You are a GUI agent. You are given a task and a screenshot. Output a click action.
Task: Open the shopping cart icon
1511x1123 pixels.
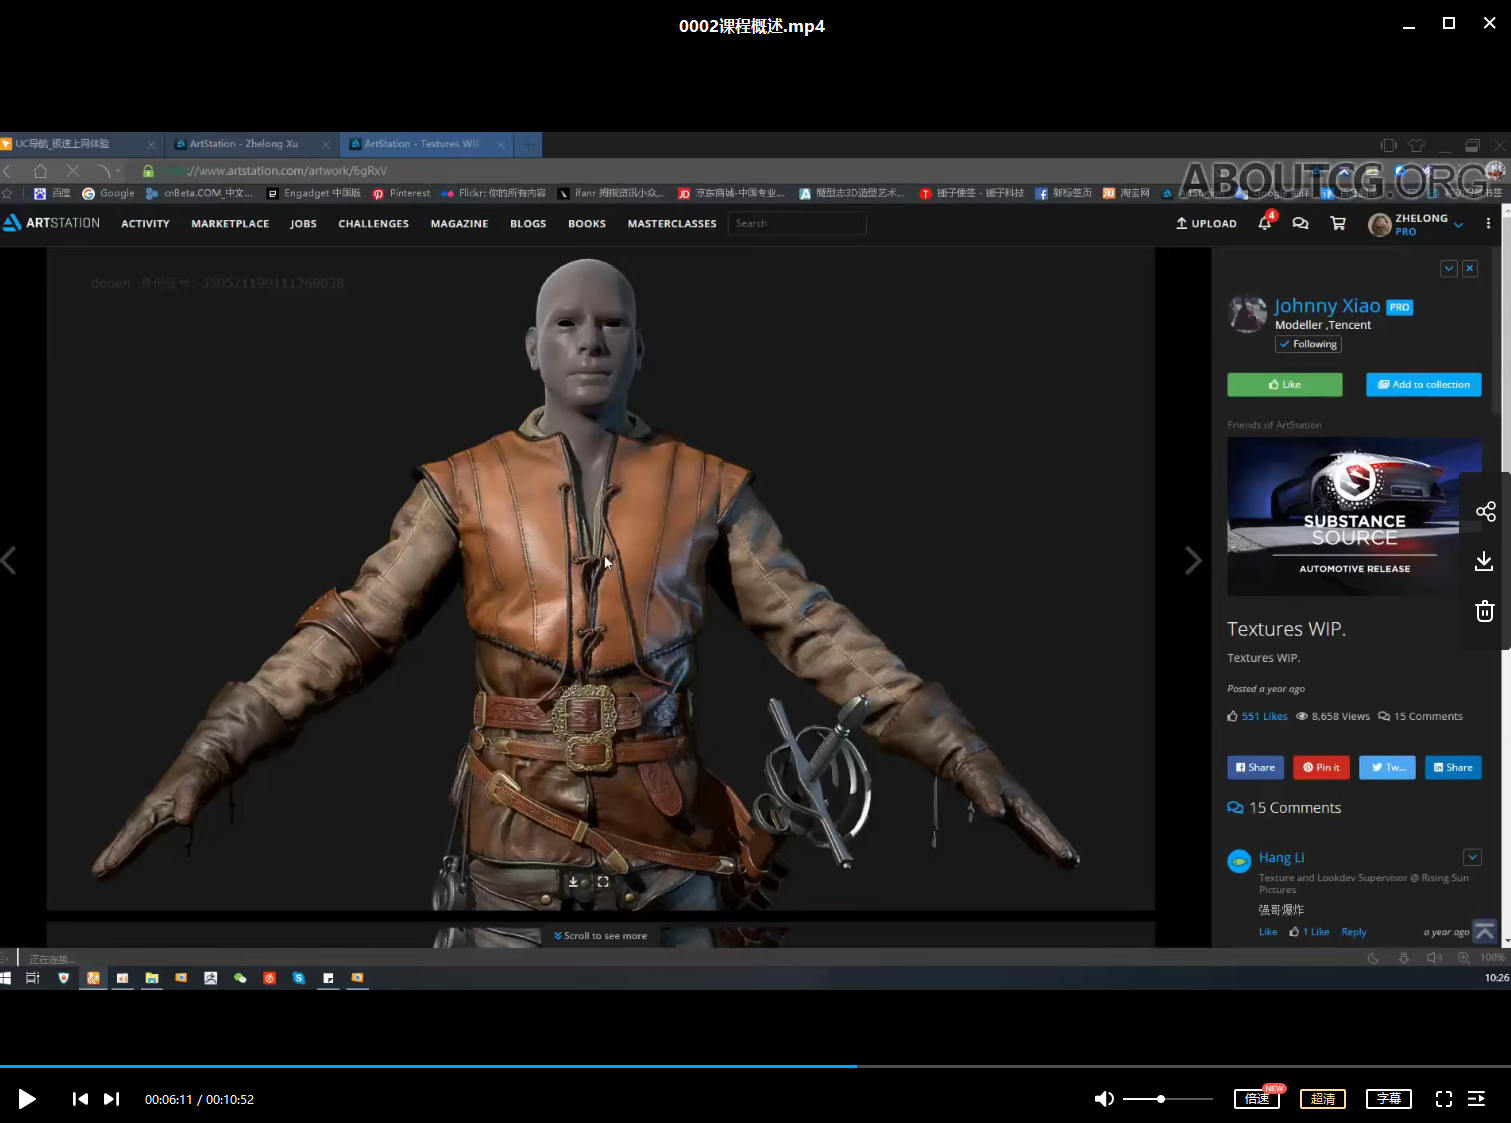tap(1337, 223)
